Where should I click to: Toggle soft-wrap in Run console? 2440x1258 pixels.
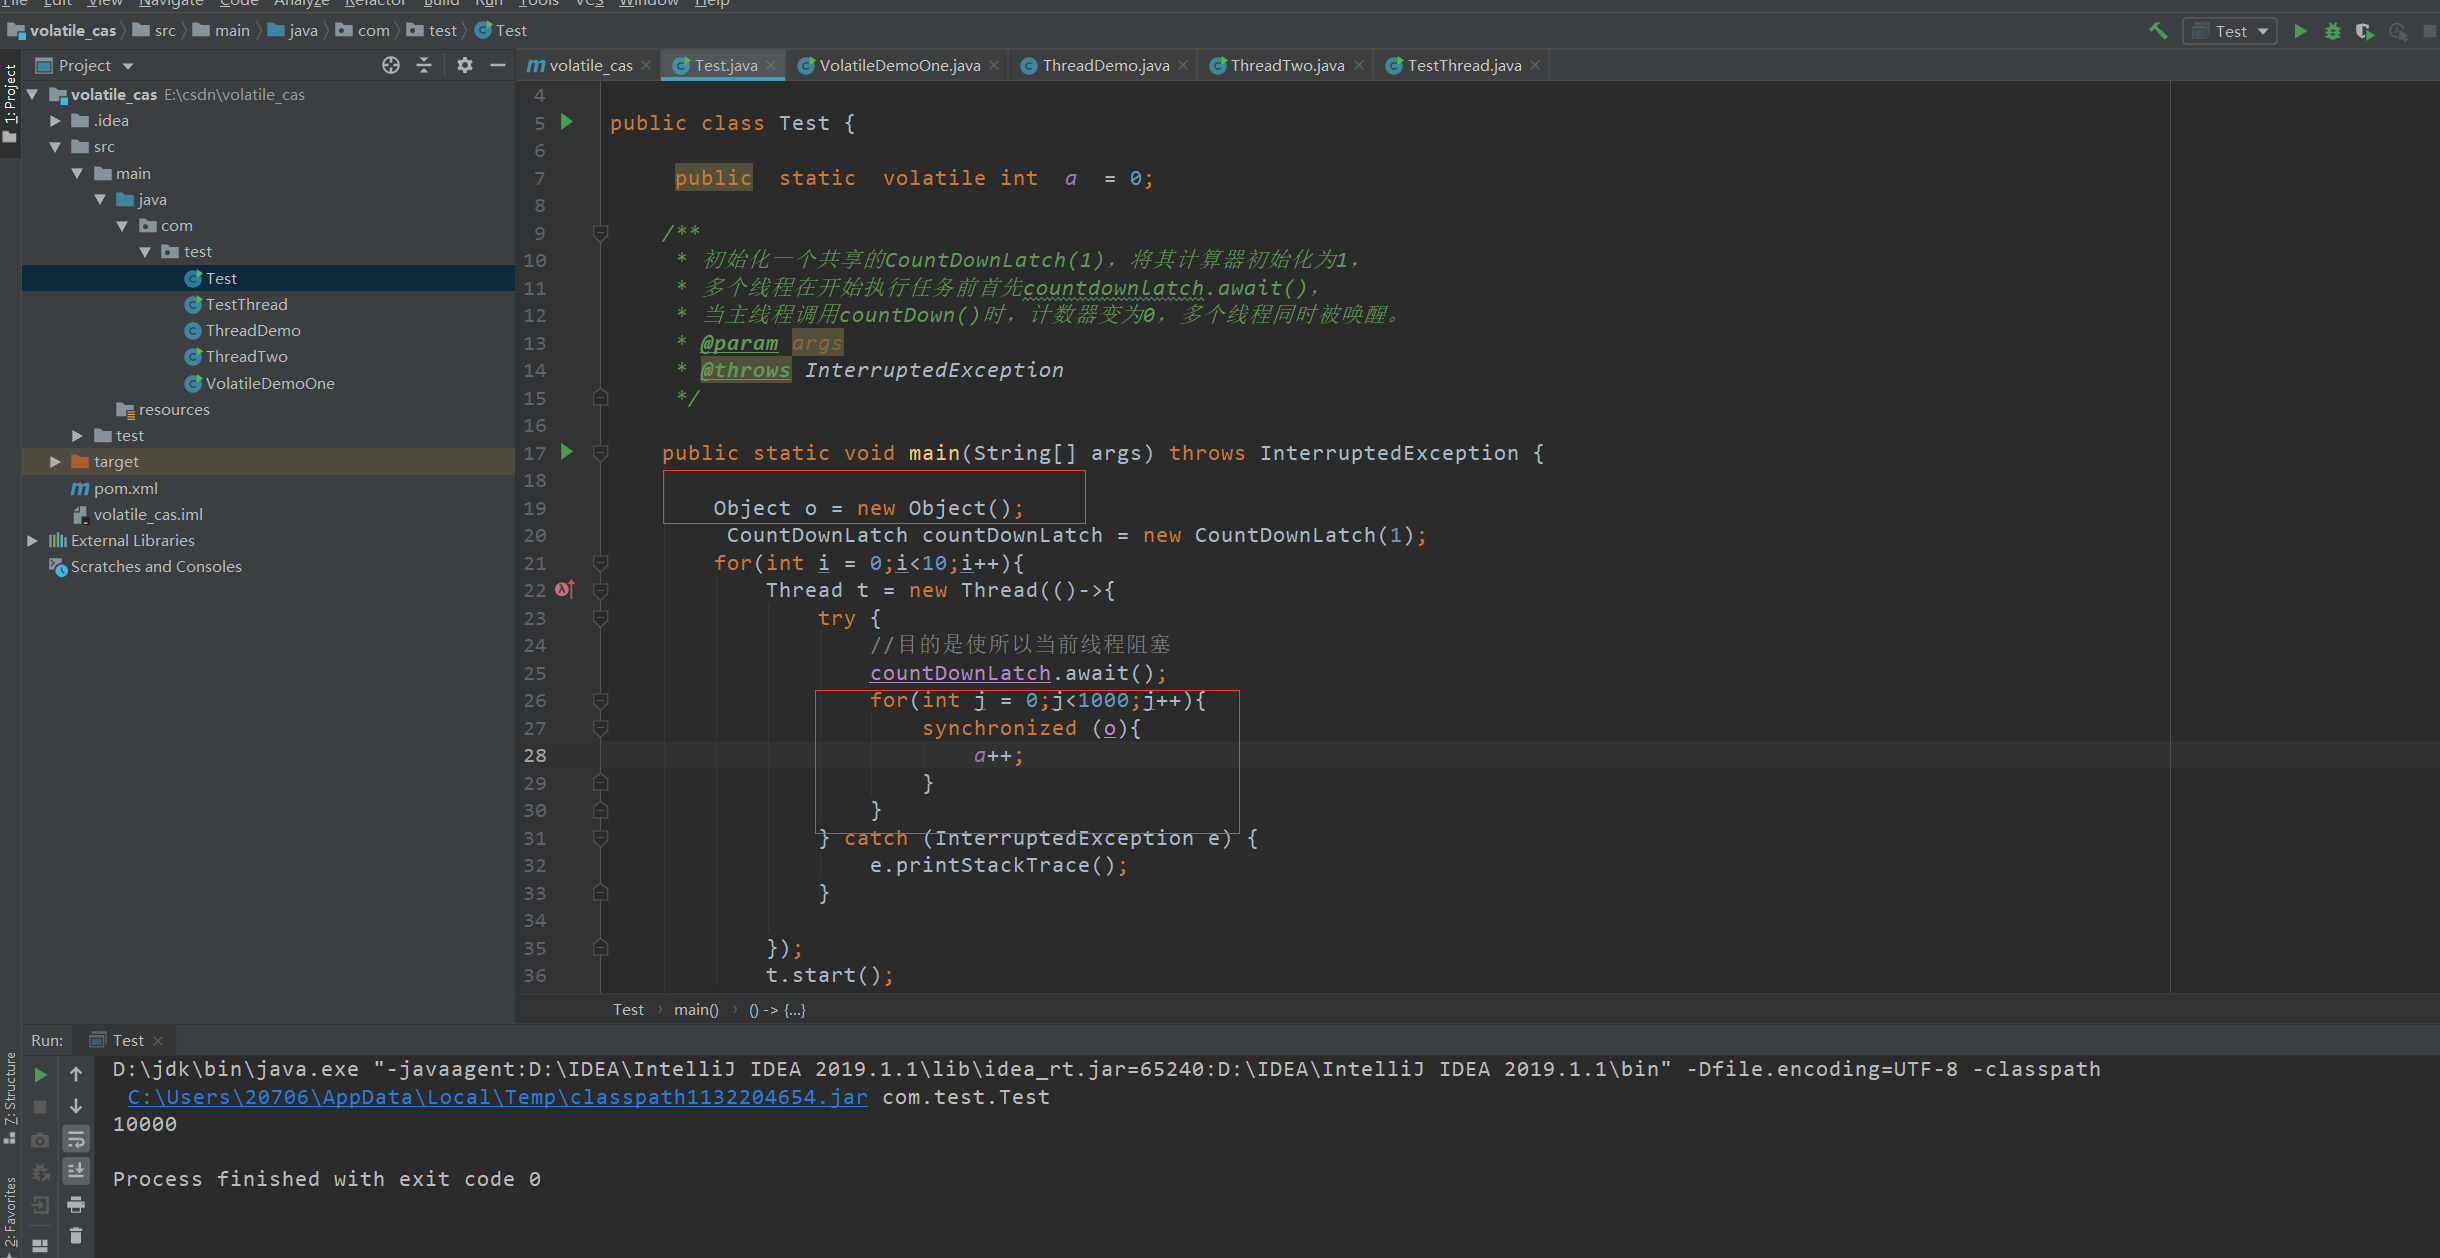(76, 1139)
